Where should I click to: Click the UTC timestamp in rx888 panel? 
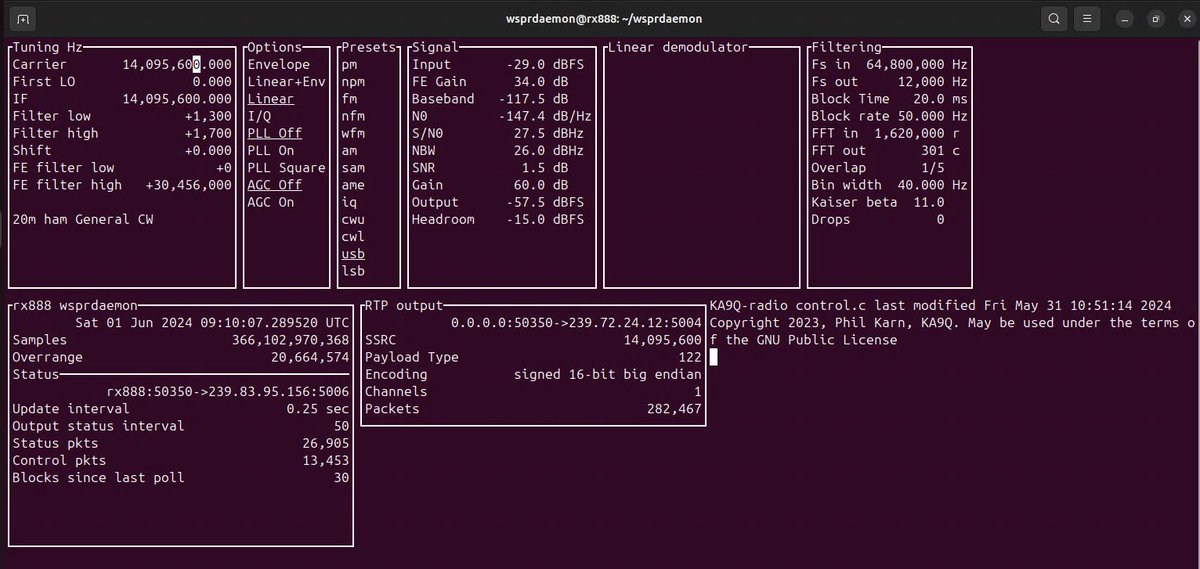click(x=212, y=323)
